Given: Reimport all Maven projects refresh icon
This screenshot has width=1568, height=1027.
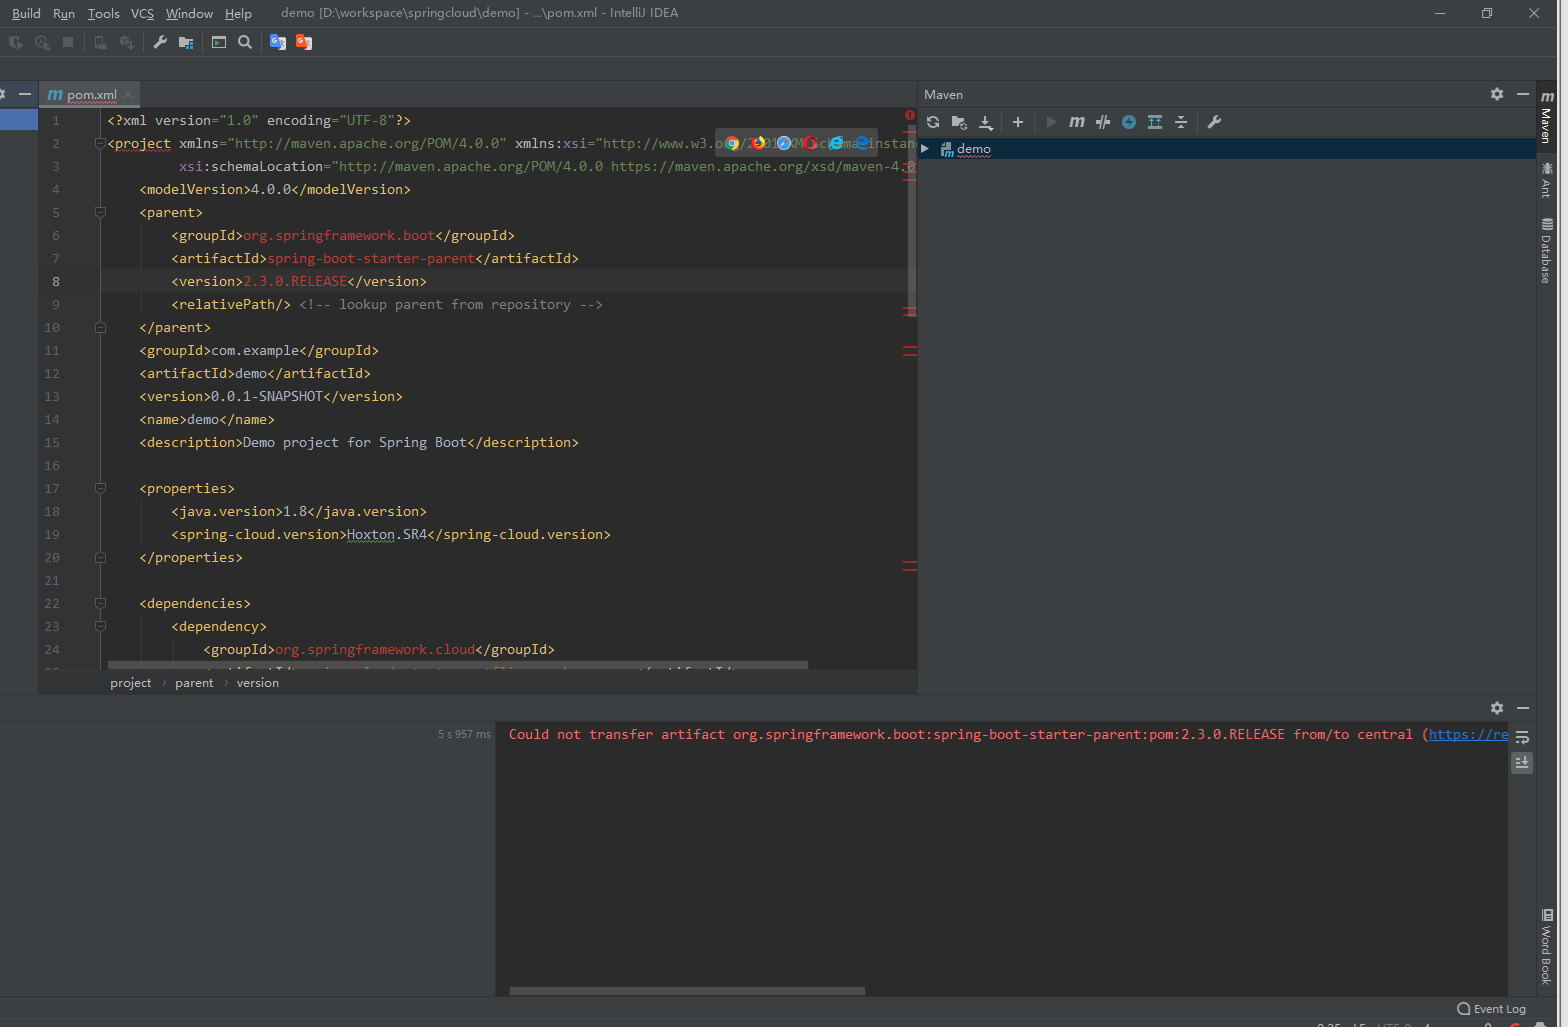Looking at the screenshot, I should pyautogui.click(x=933, y=122).
